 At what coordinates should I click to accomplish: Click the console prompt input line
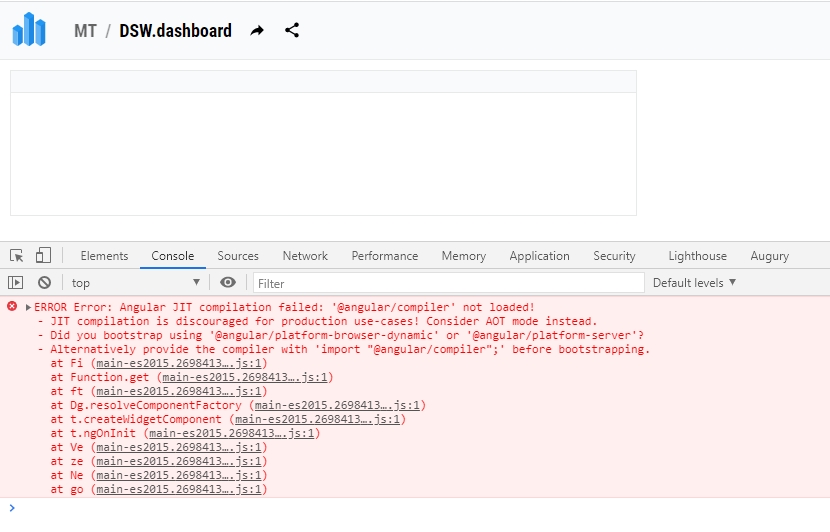pos(415,508)
